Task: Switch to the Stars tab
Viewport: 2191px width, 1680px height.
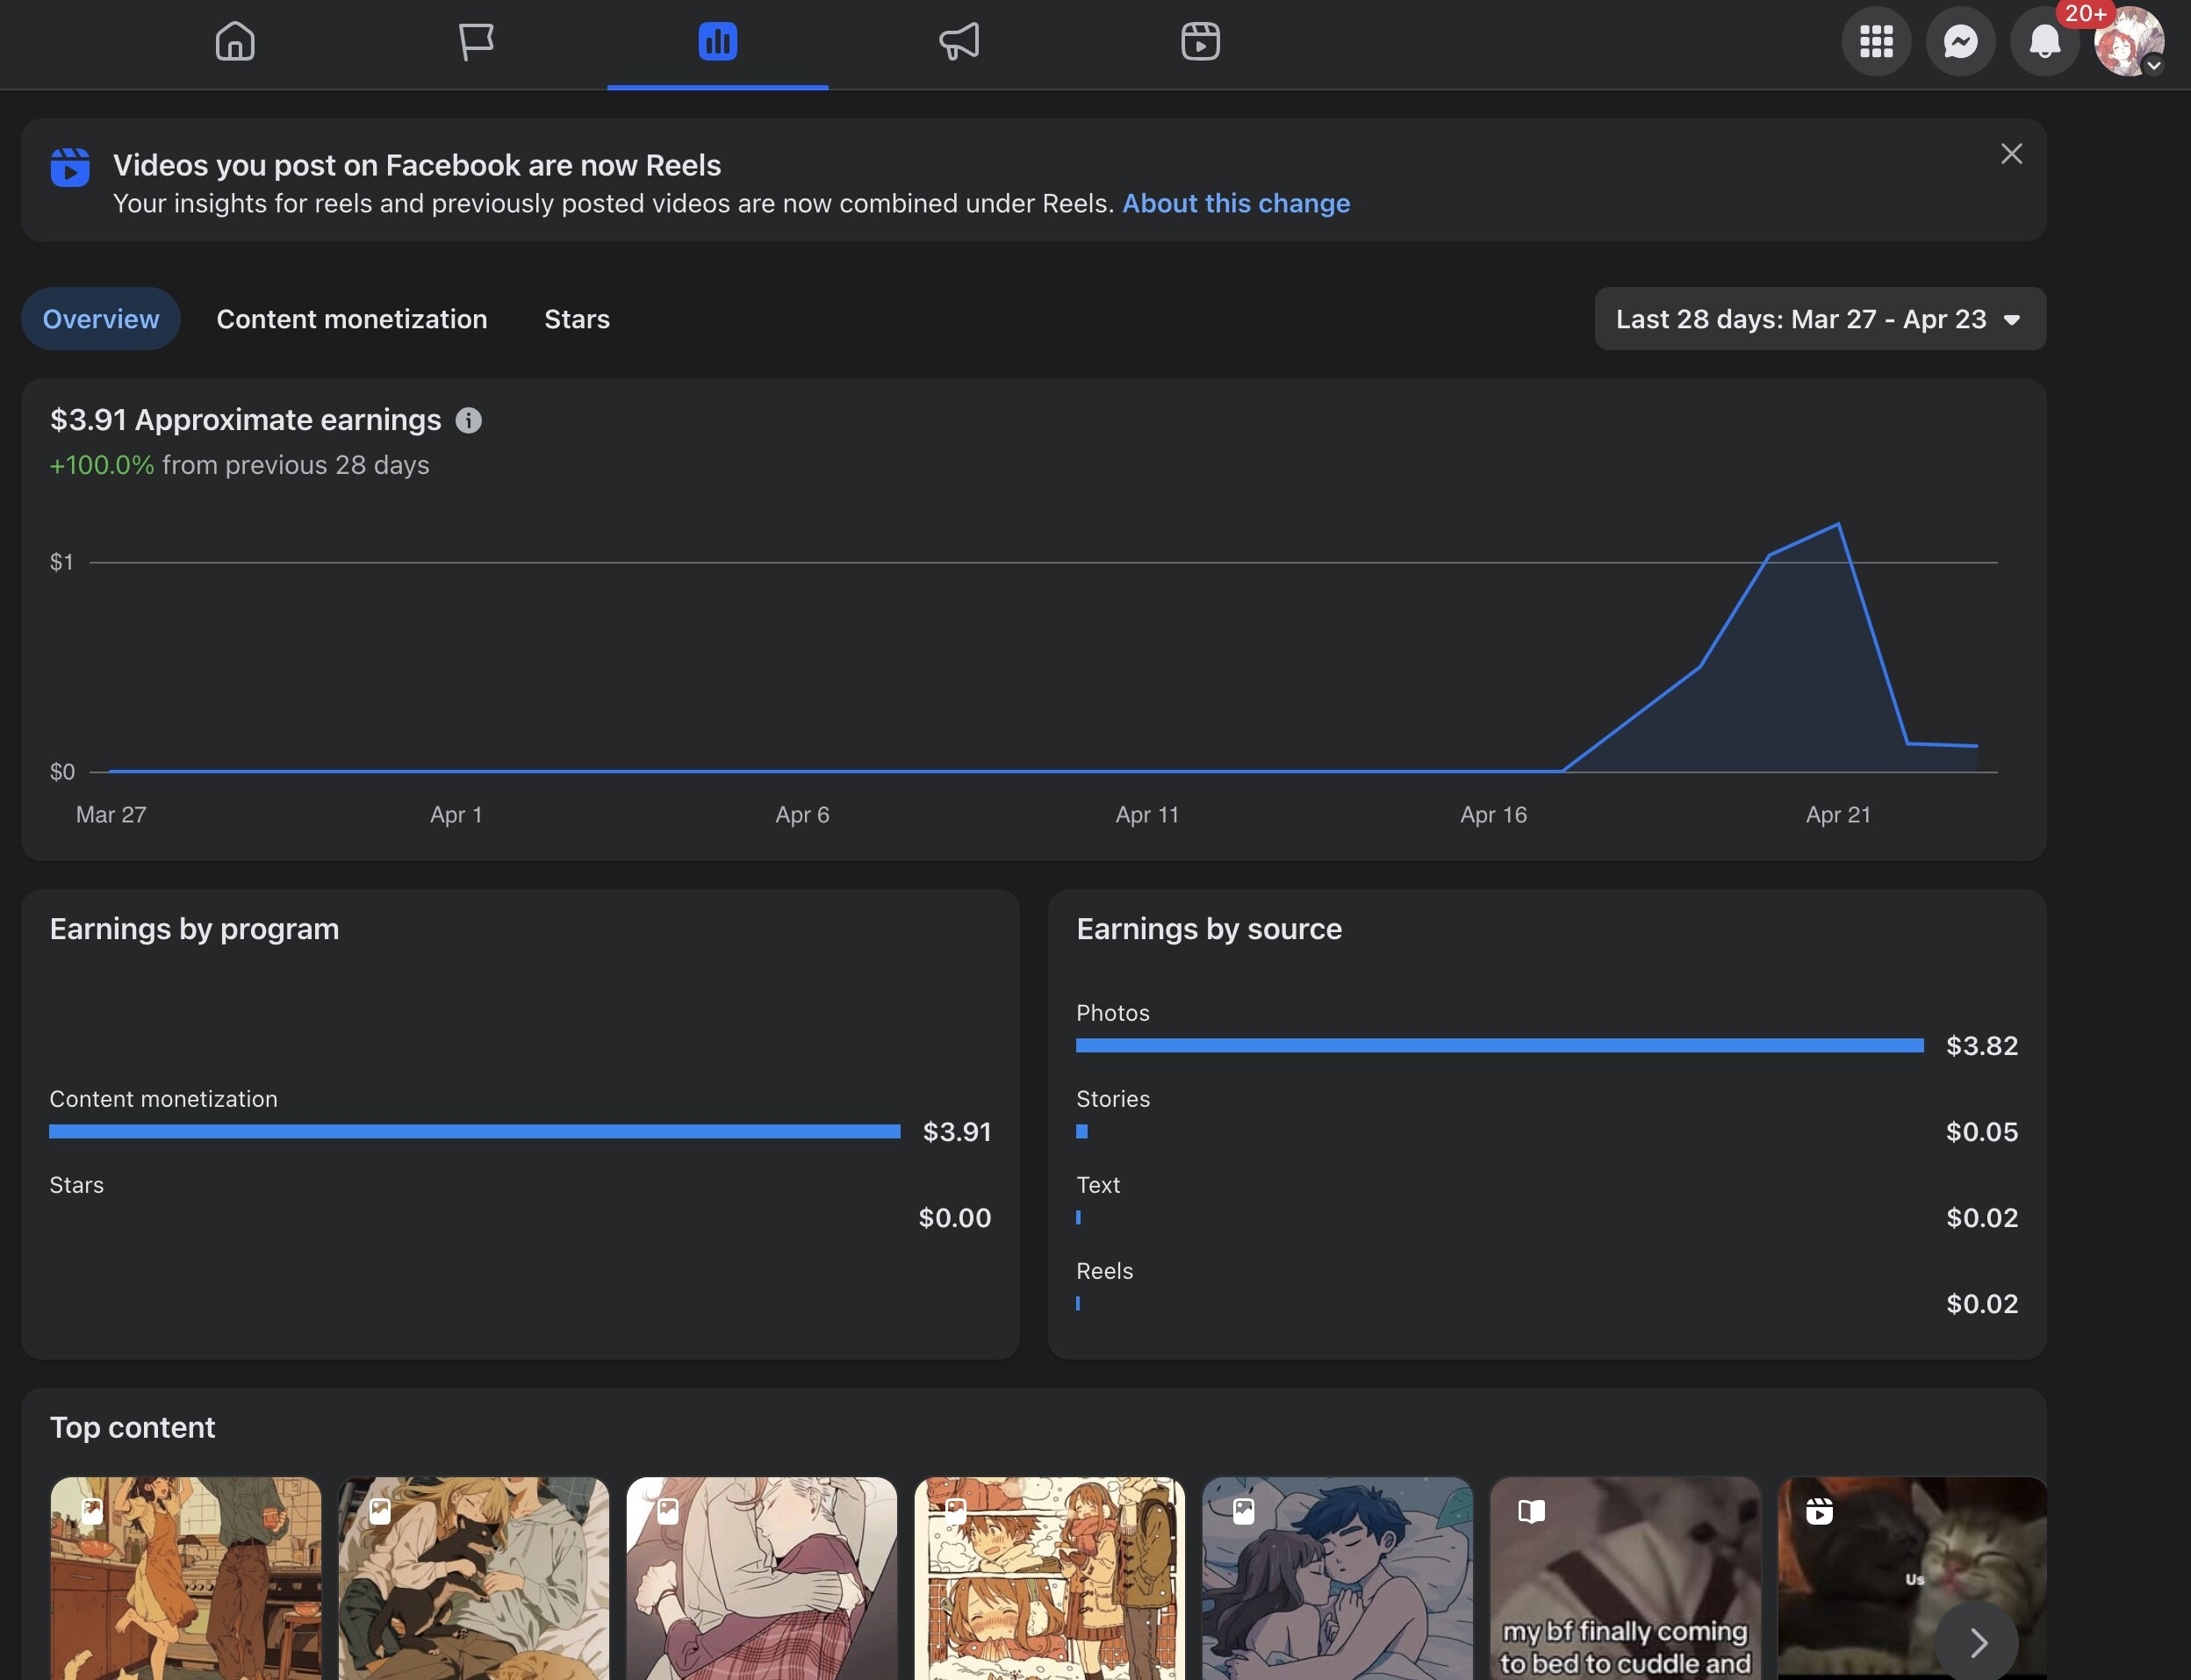Action: coord(577,319)
